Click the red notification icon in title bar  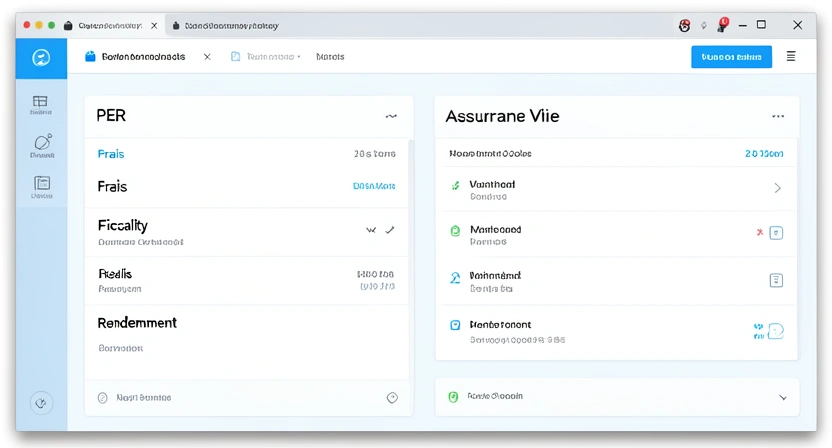pyautogui.click(x=722, y=24)
